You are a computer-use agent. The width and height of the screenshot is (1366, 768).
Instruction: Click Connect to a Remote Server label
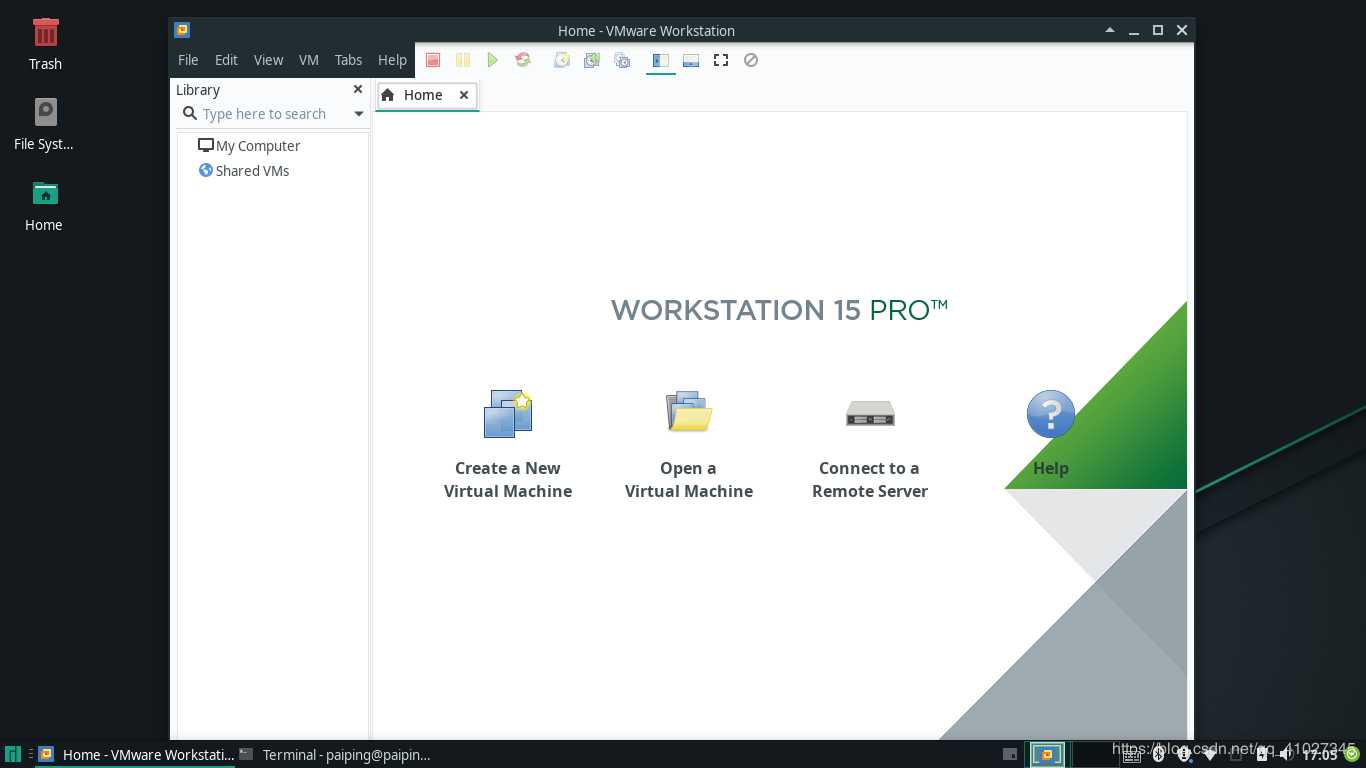pyautogui.click(x=870, y=480)
